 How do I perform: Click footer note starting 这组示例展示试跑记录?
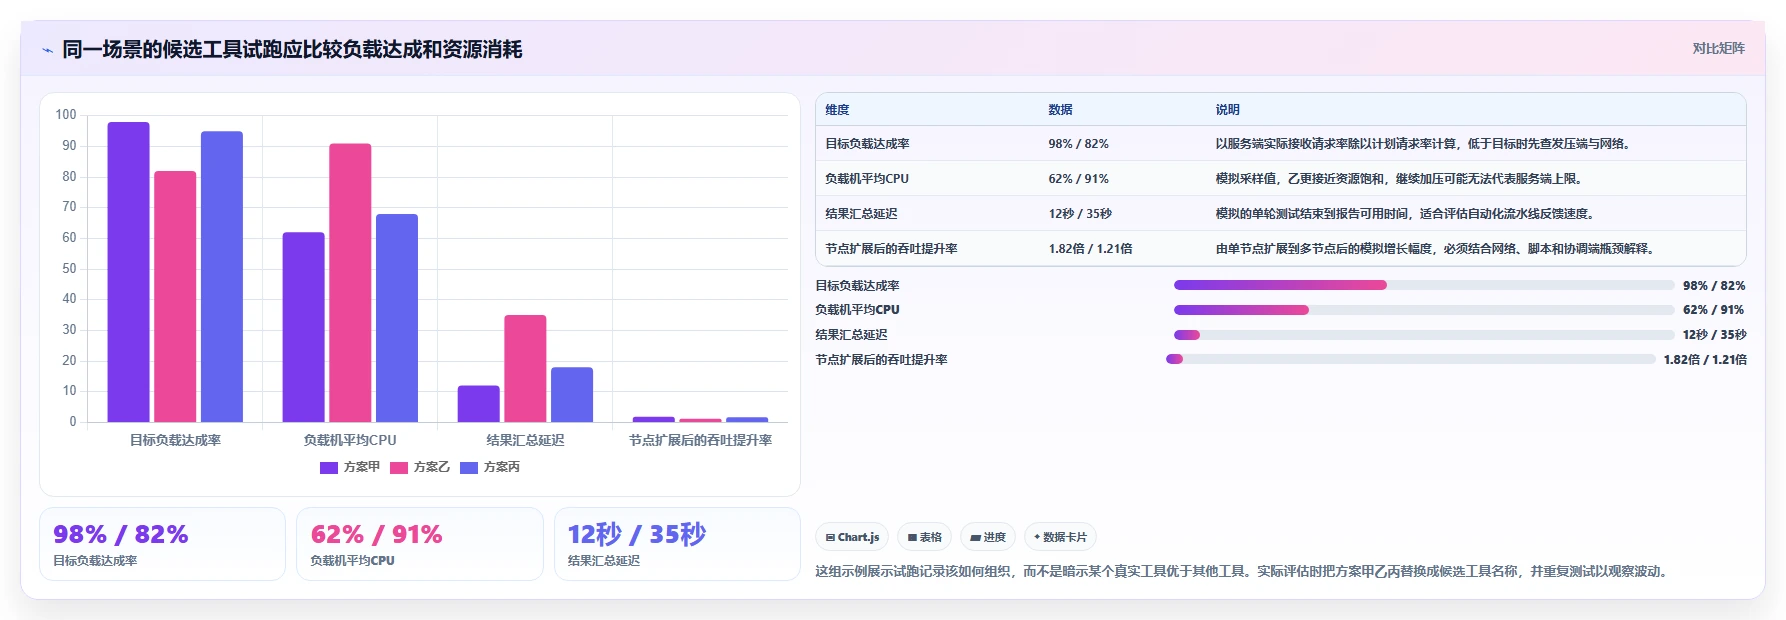(1242, 572)
